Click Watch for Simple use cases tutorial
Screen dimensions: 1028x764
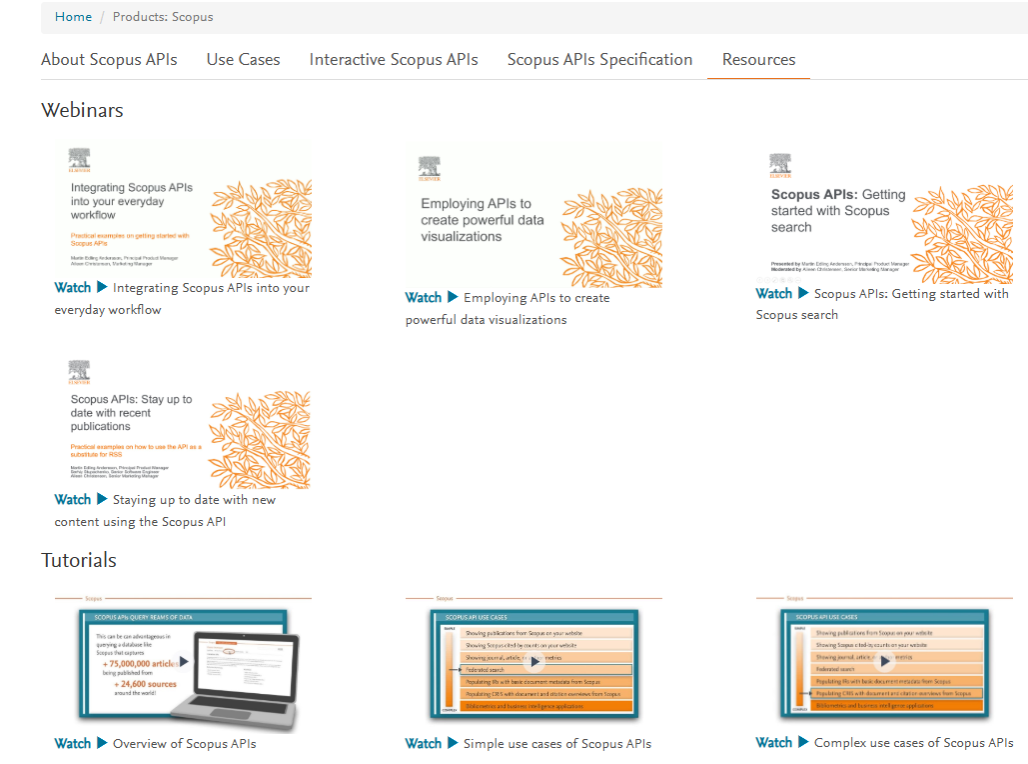coord(424,744)
